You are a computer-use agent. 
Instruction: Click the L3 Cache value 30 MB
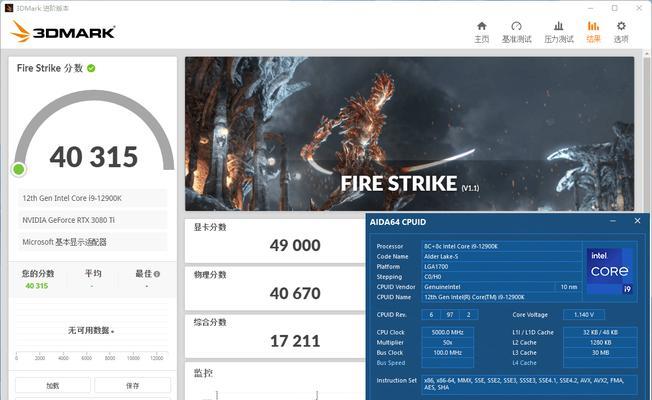point(600,353)
